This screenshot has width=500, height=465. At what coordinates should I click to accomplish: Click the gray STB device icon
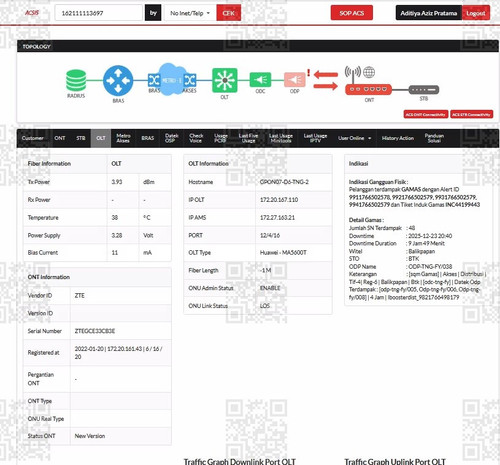424,90
